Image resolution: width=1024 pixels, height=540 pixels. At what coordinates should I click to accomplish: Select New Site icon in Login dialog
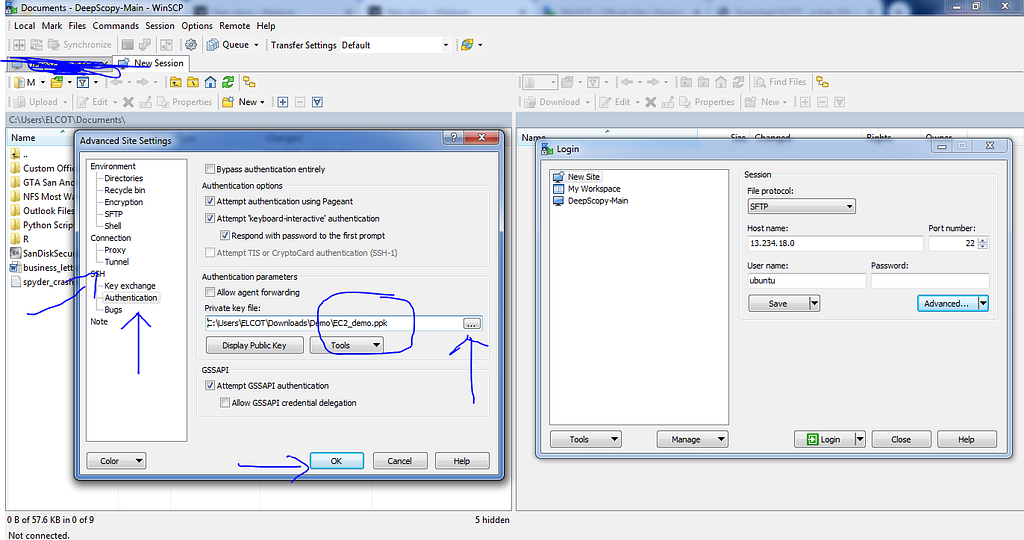[x=558, y=177]
